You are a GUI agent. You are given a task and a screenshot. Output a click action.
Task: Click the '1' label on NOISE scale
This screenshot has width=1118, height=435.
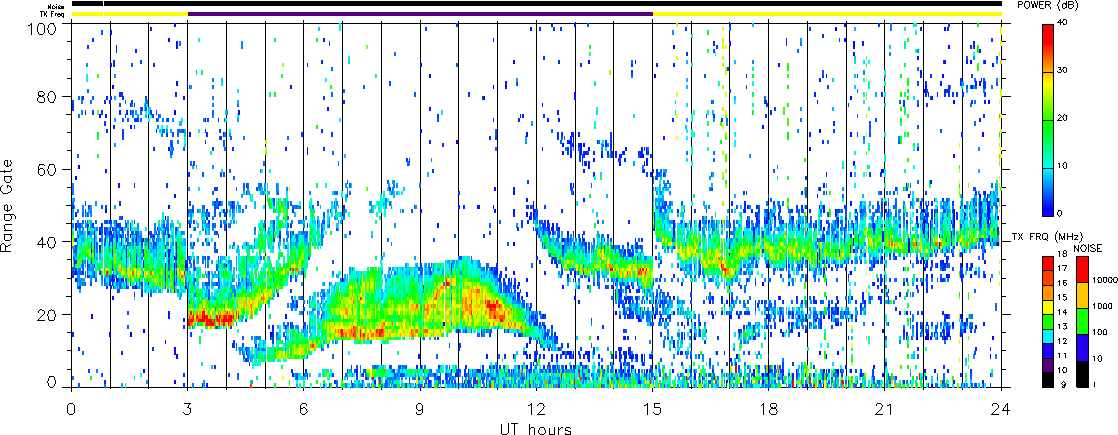tap(1095, 384)
